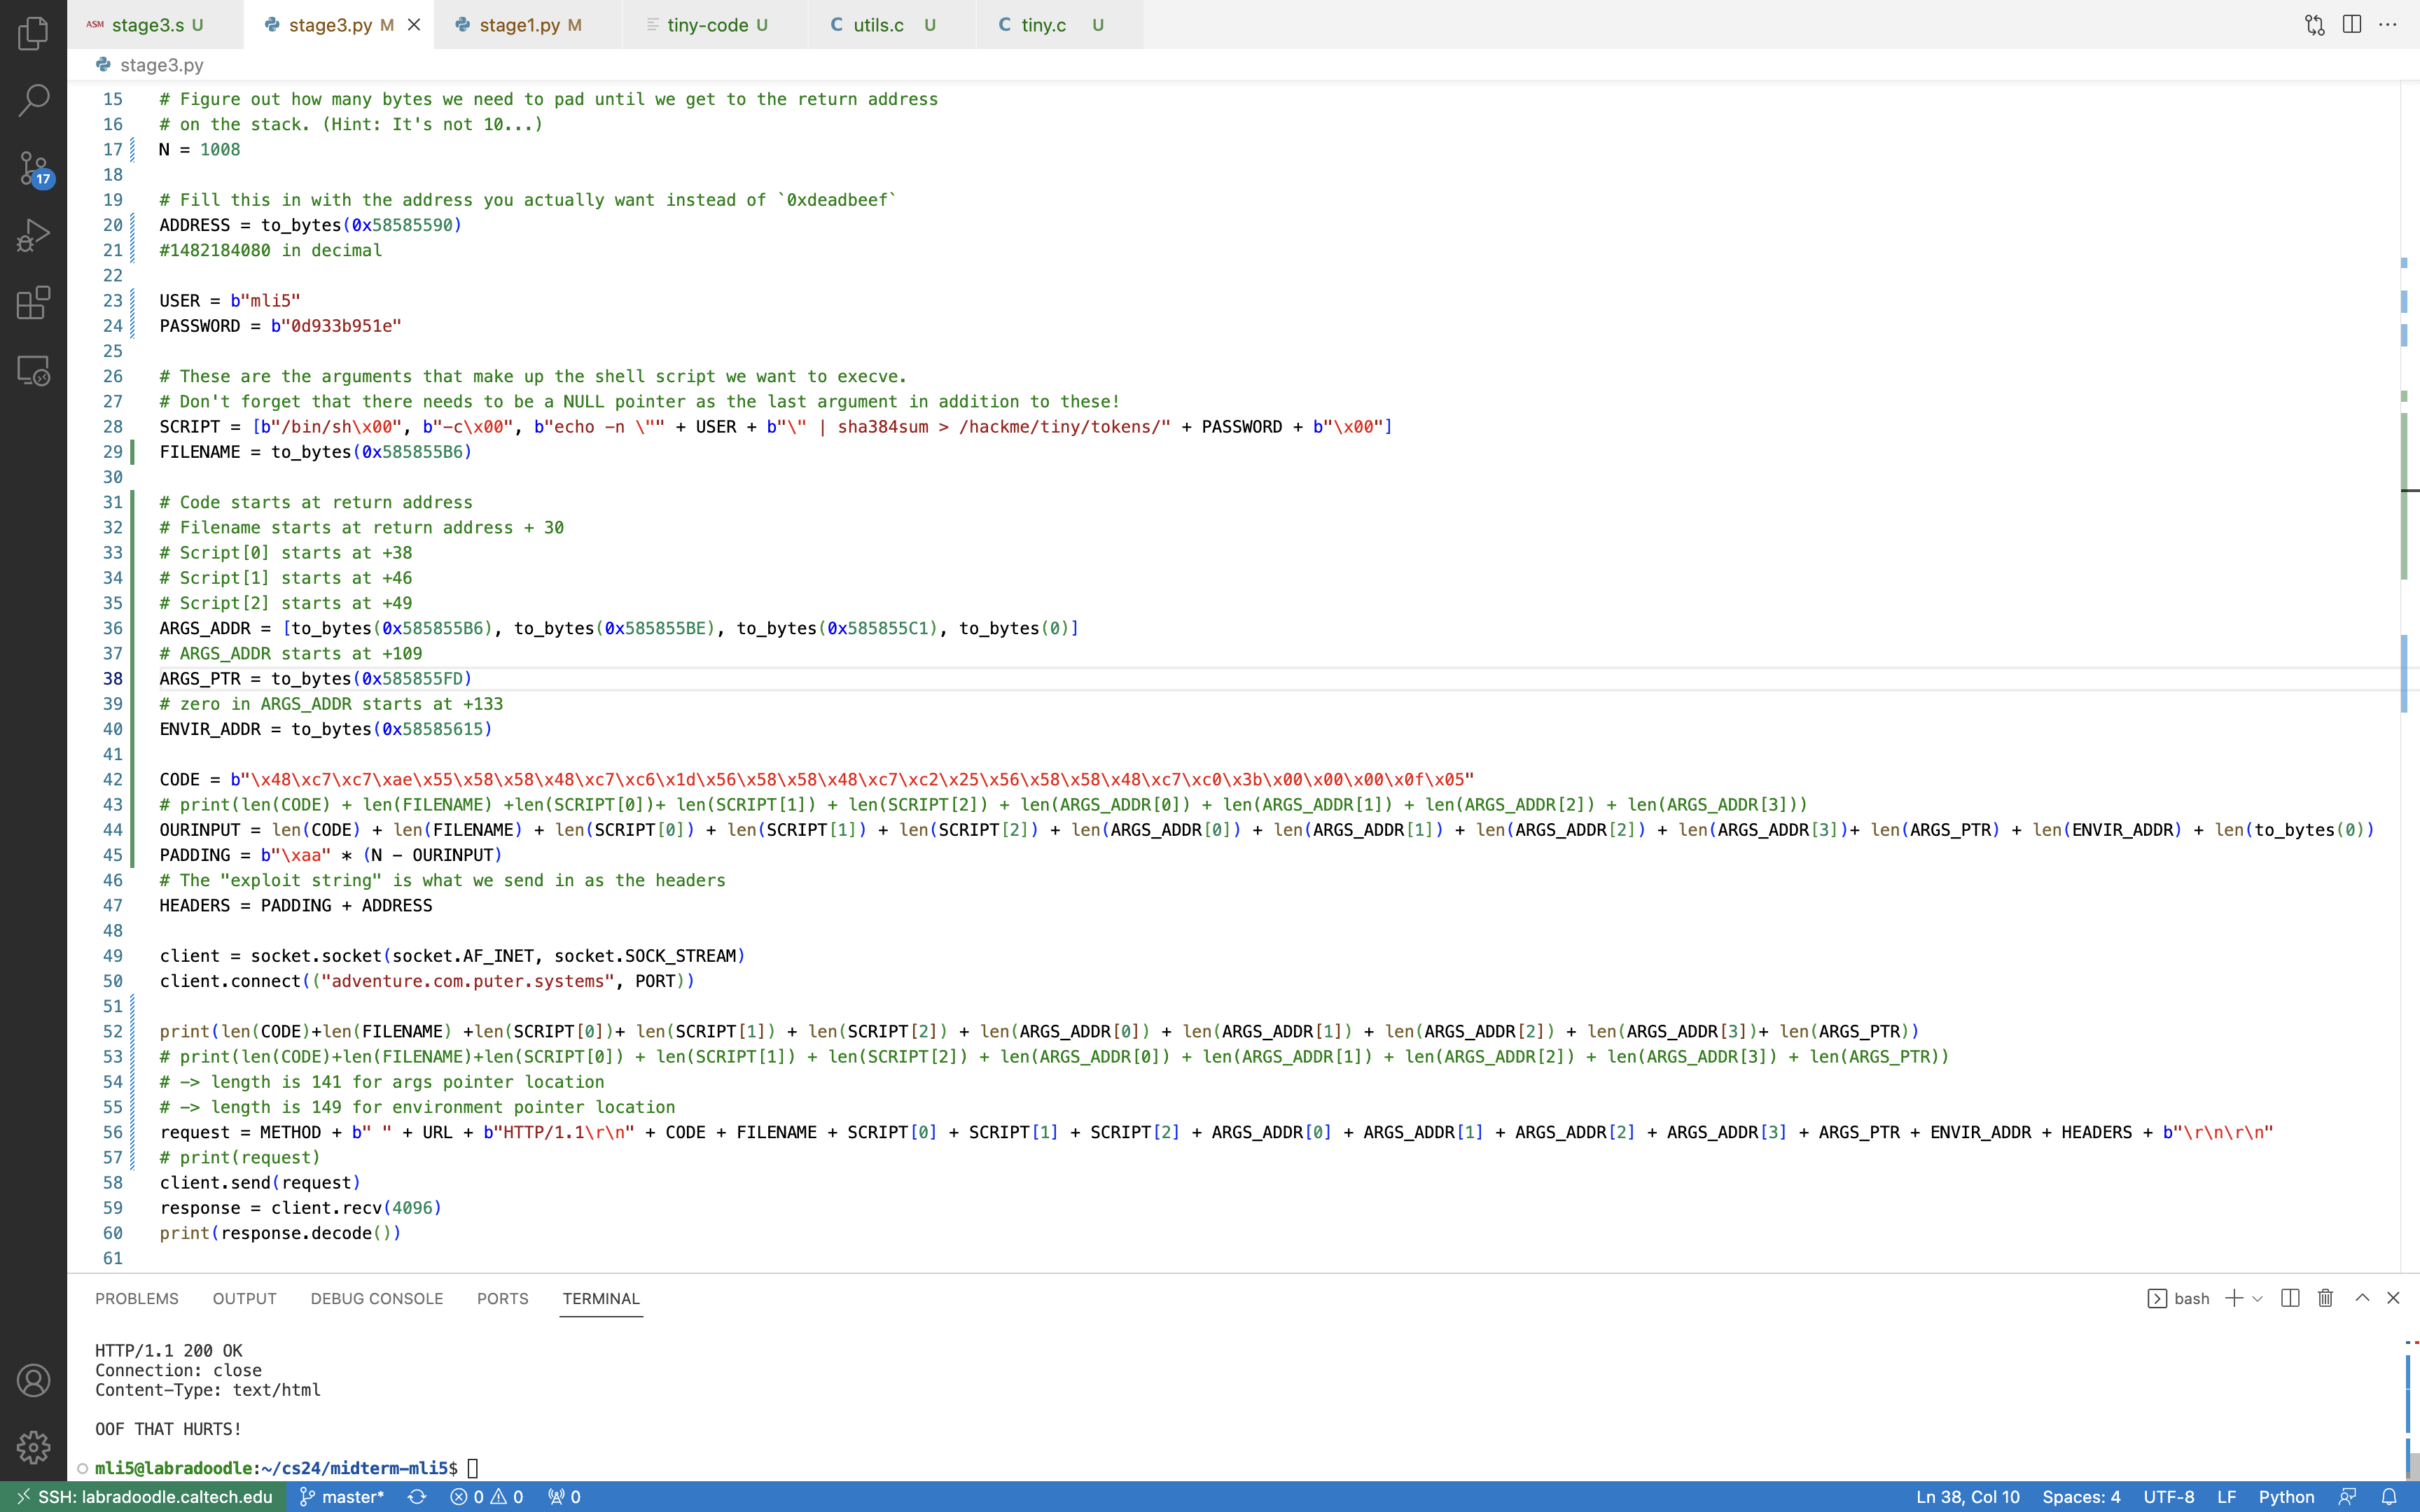The width and height of the screenshot is (2420, 1512).
Task: Maximize the panel with the chevron-up
Action: point(2362,1298)
